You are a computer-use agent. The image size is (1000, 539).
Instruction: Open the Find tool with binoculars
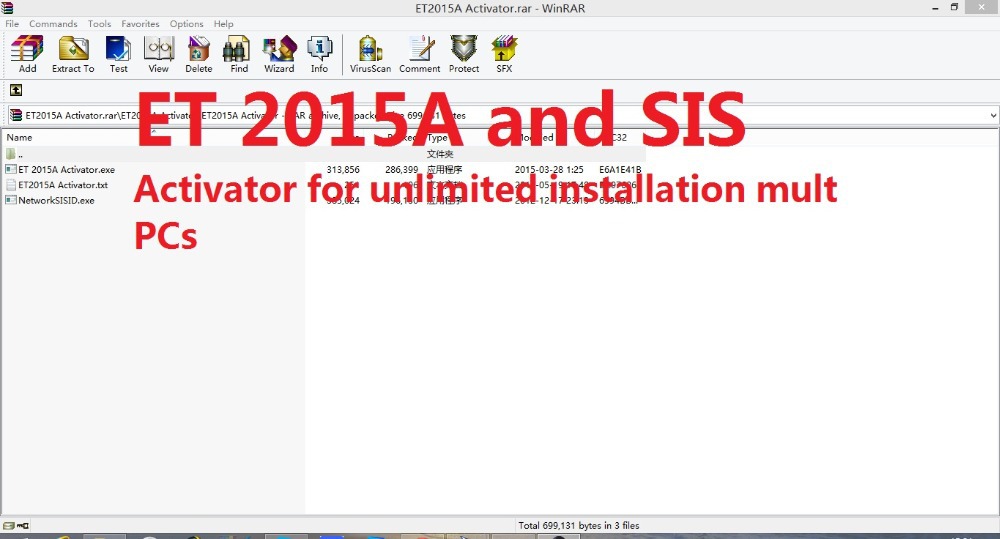pos(239,54)
